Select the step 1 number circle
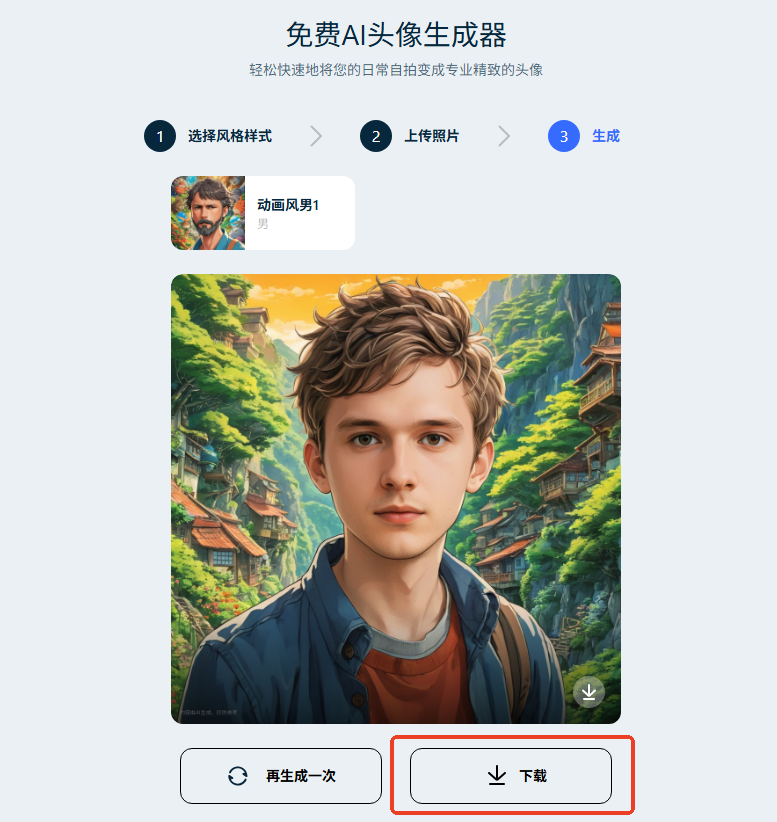The width and height of the screenshot is (777, 822). pyautogui.click(x=160, y=136)
